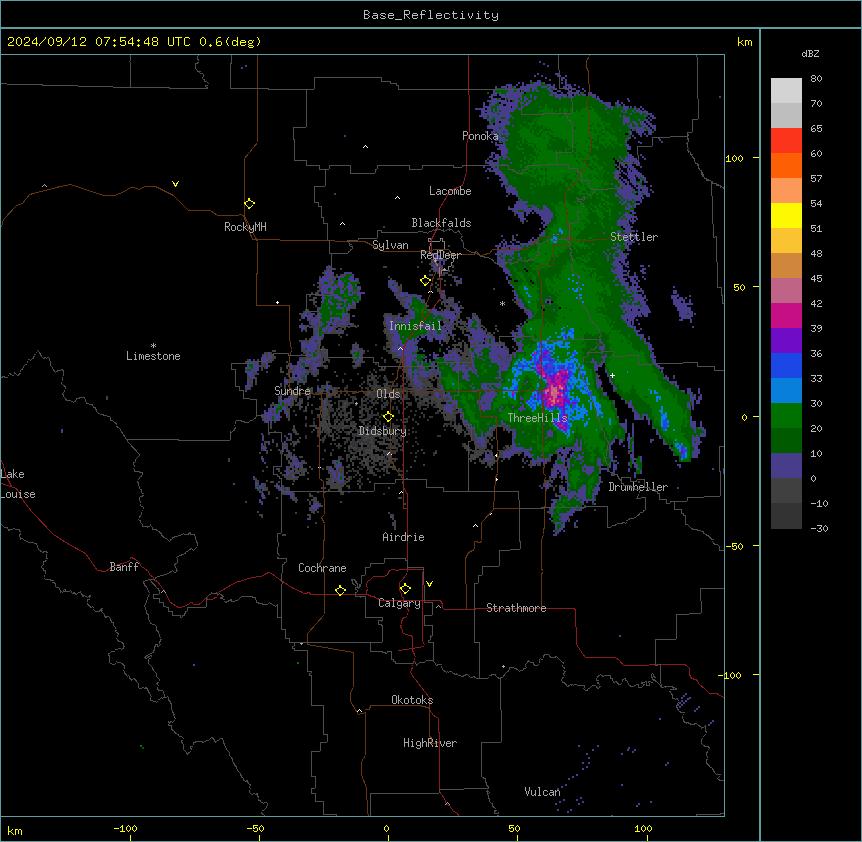The image size is (862, 842).
Task: Click the Sylvan label
Action: pyautogui.click(x=390, y=245)
